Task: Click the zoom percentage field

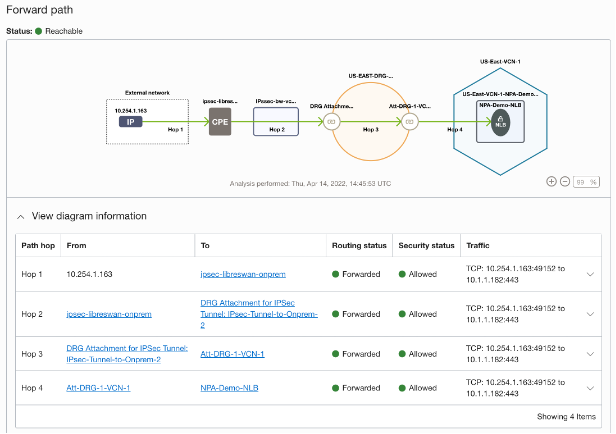Action: (x=586, y=182)
